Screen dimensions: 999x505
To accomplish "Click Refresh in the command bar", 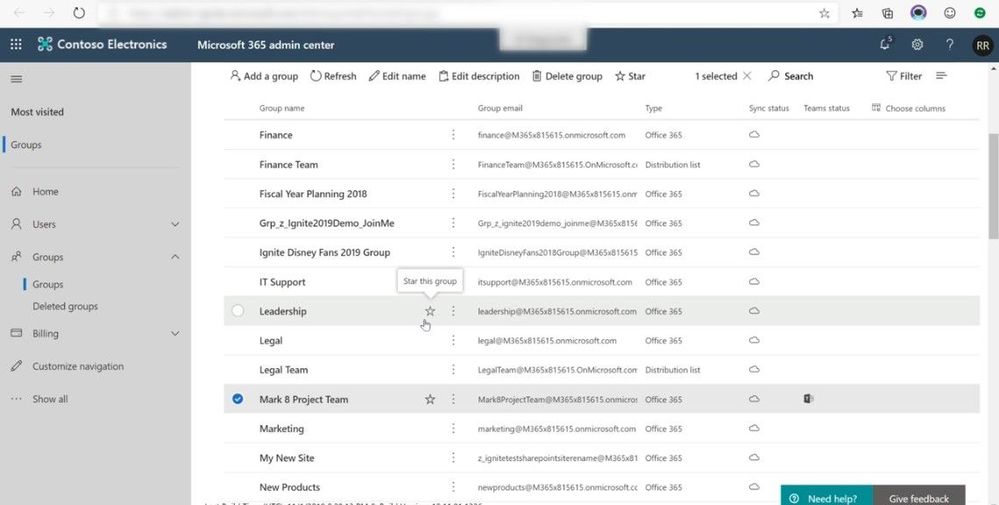I will pyautogui.click(x=333, y=76).
